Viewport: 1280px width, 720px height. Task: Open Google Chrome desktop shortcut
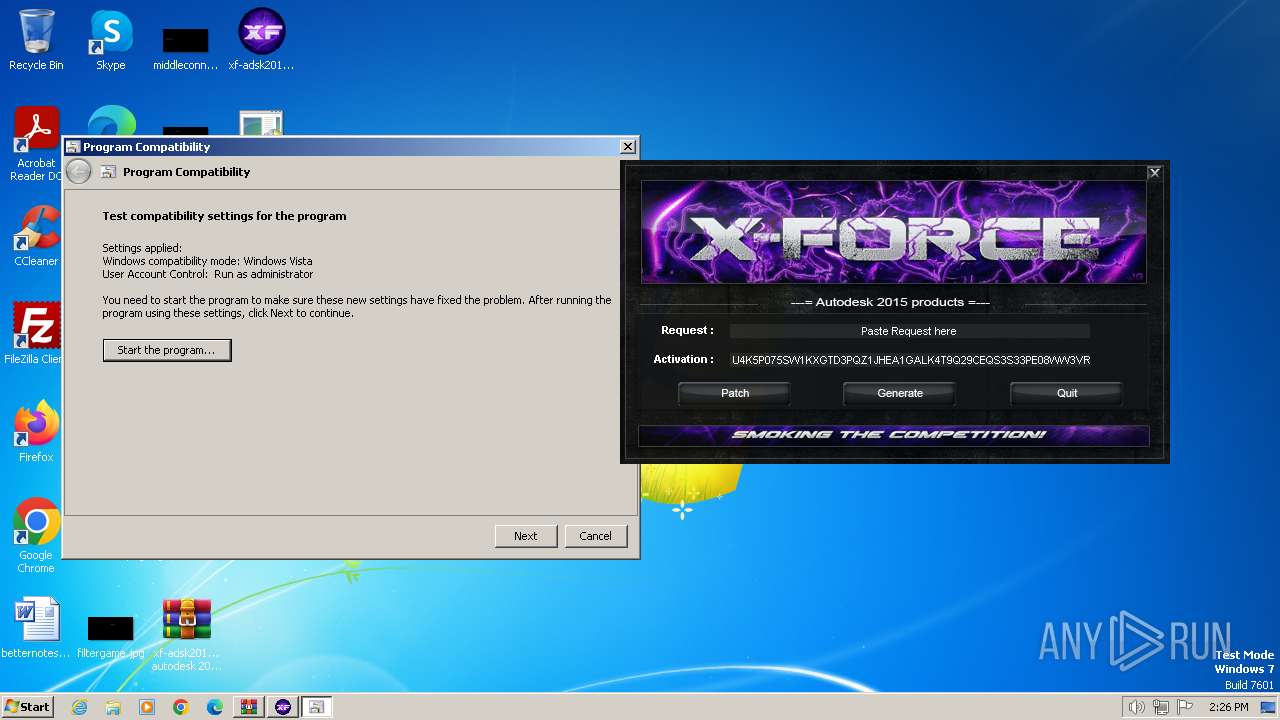tap(36, 536)
